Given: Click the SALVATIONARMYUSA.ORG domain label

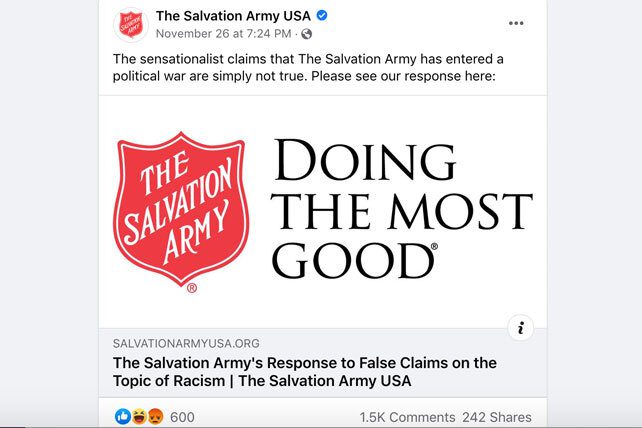Looking at the screenshot, I should click(x=186, y=343).
